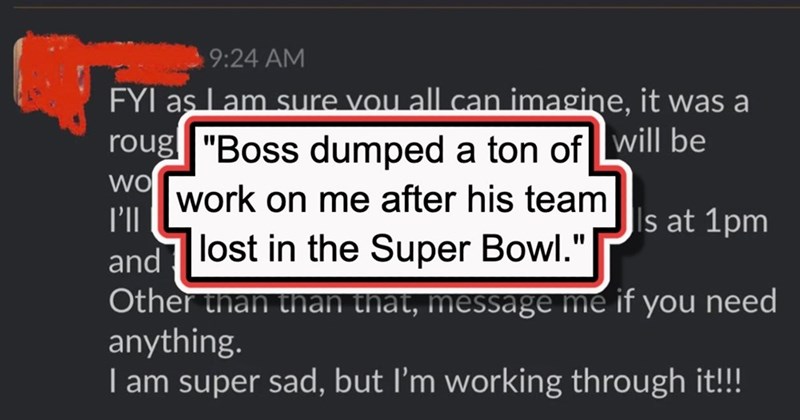Click the "will be" text right of the caption
This screenshot has height=420, width=800.
coord(663,141)
